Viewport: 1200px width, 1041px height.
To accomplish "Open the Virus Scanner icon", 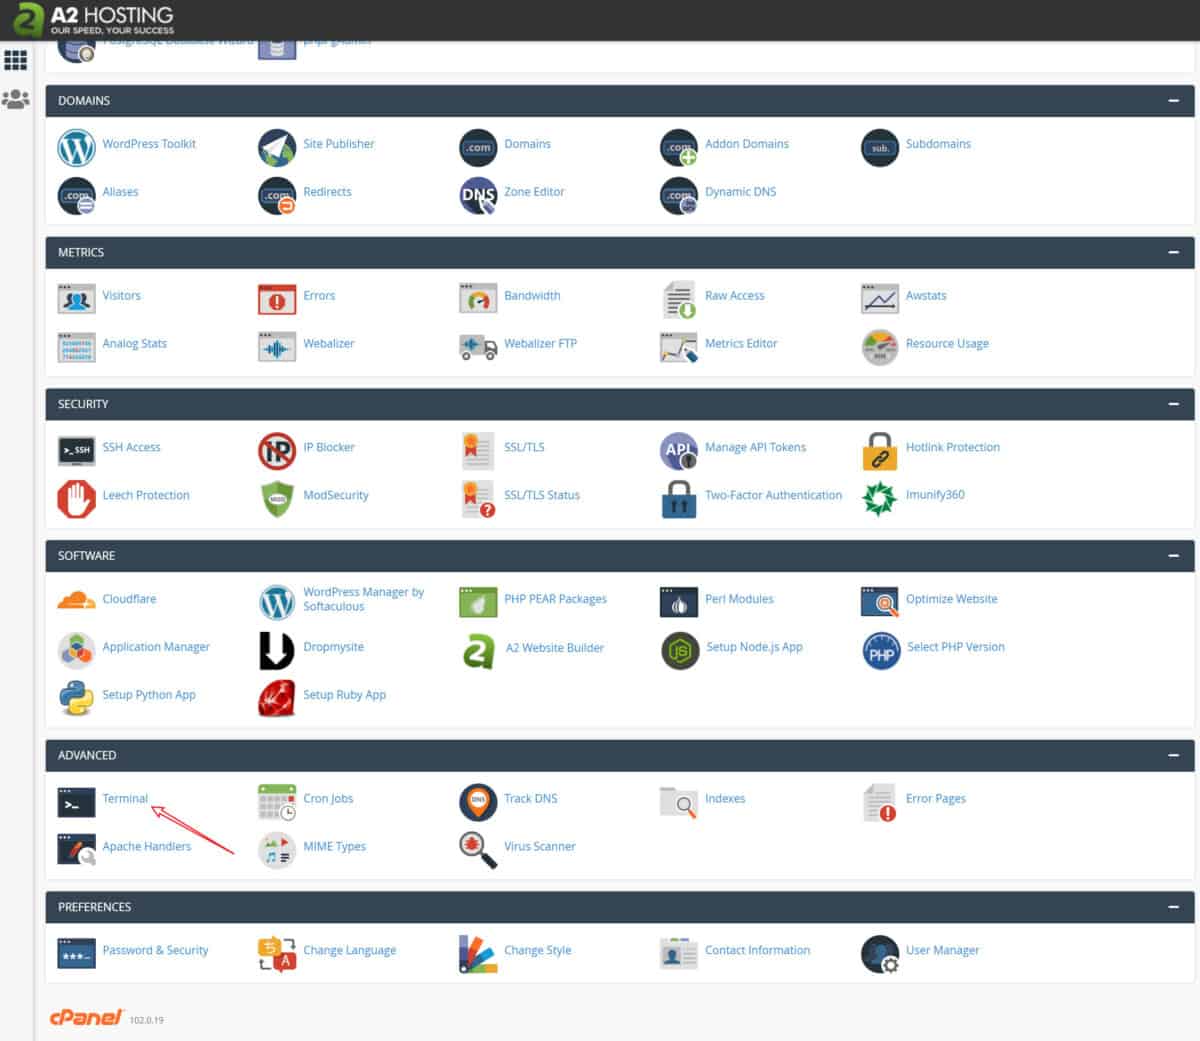I will tap(478, 849).
